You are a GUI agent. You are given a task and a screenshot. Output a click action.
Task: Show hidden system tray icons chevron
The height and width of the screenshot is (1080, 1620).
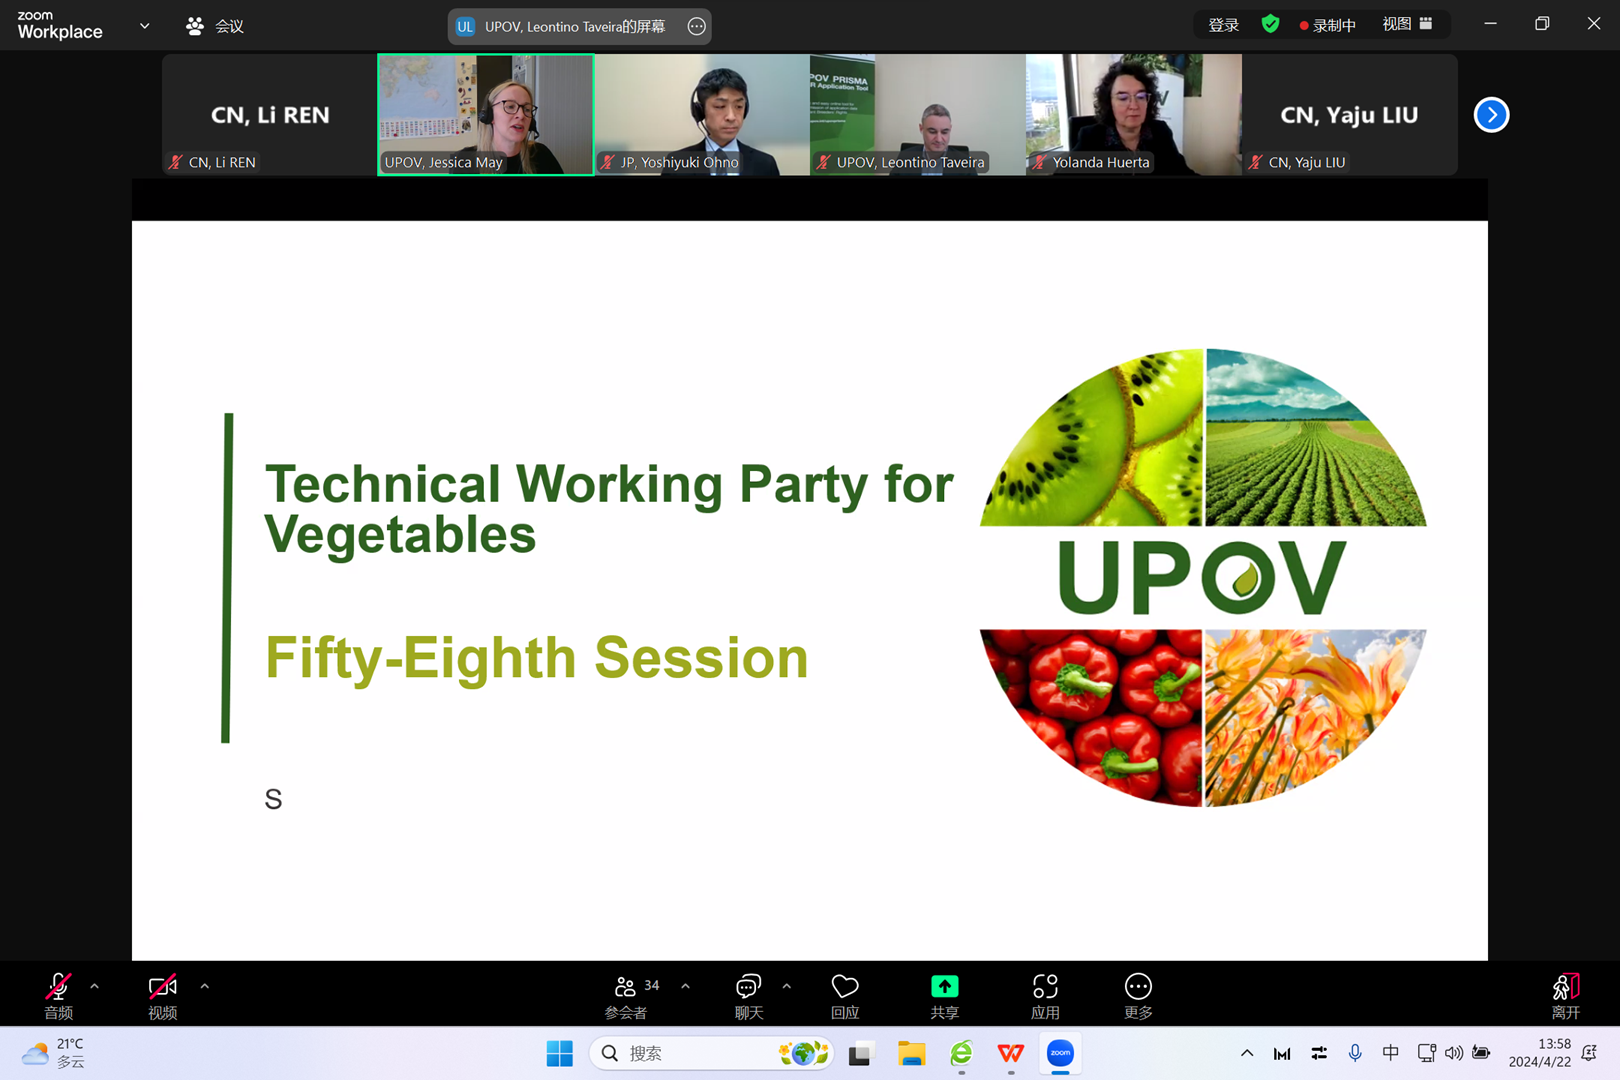(1247, 1053)
